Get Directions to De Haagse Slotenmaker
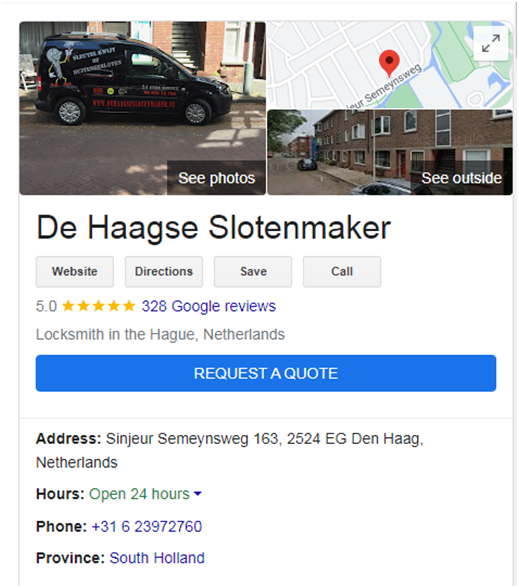Image resolution: width=519 pixels, height=588 pixels. point(164,272)
